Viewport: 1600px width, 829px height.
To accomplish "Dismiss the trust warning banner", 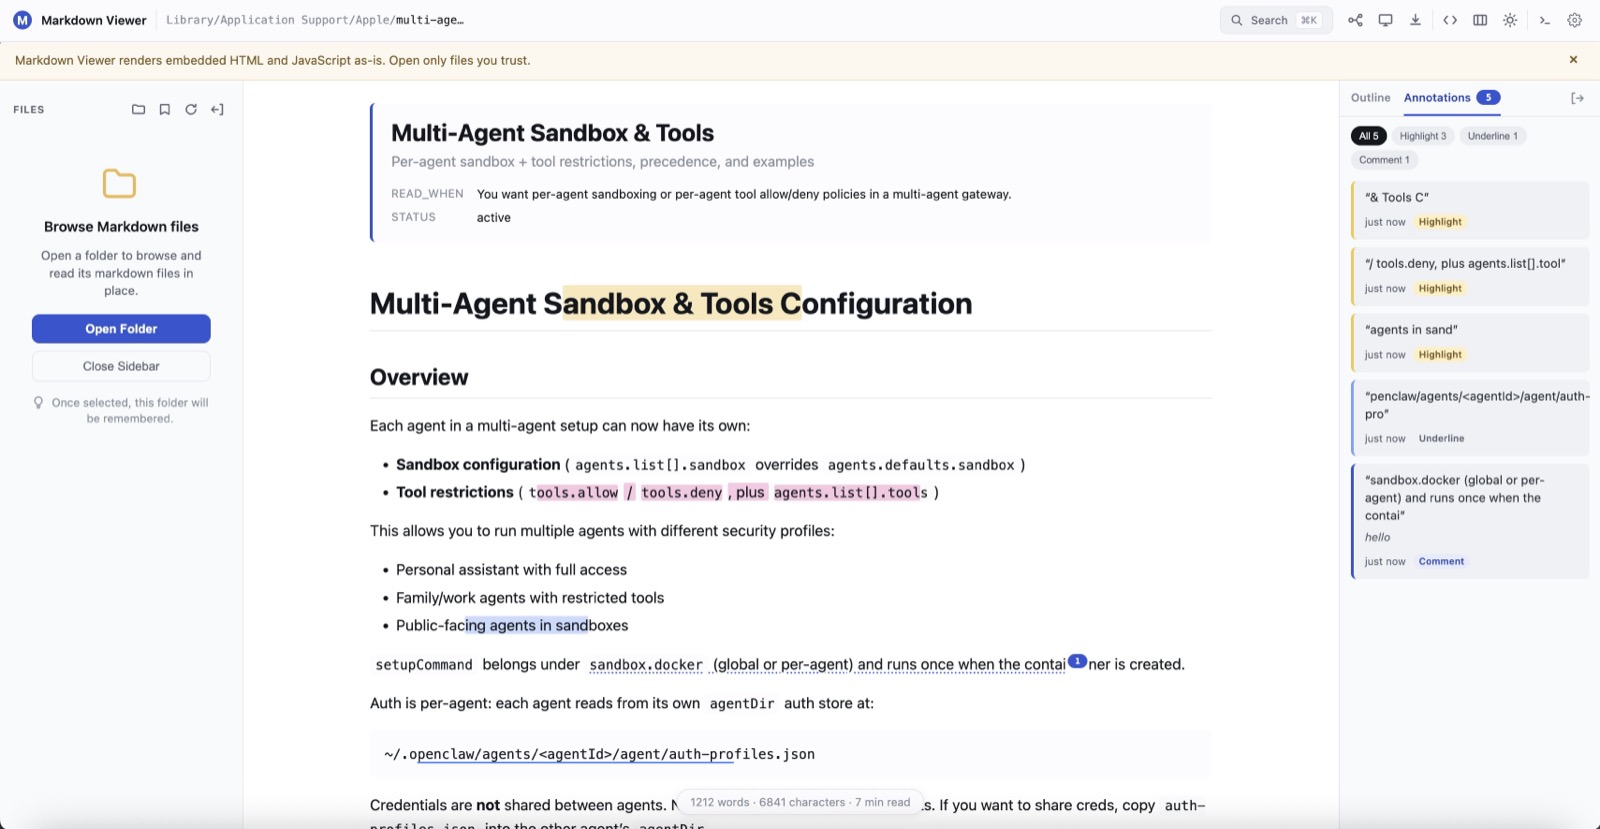I will (1573, 60).
